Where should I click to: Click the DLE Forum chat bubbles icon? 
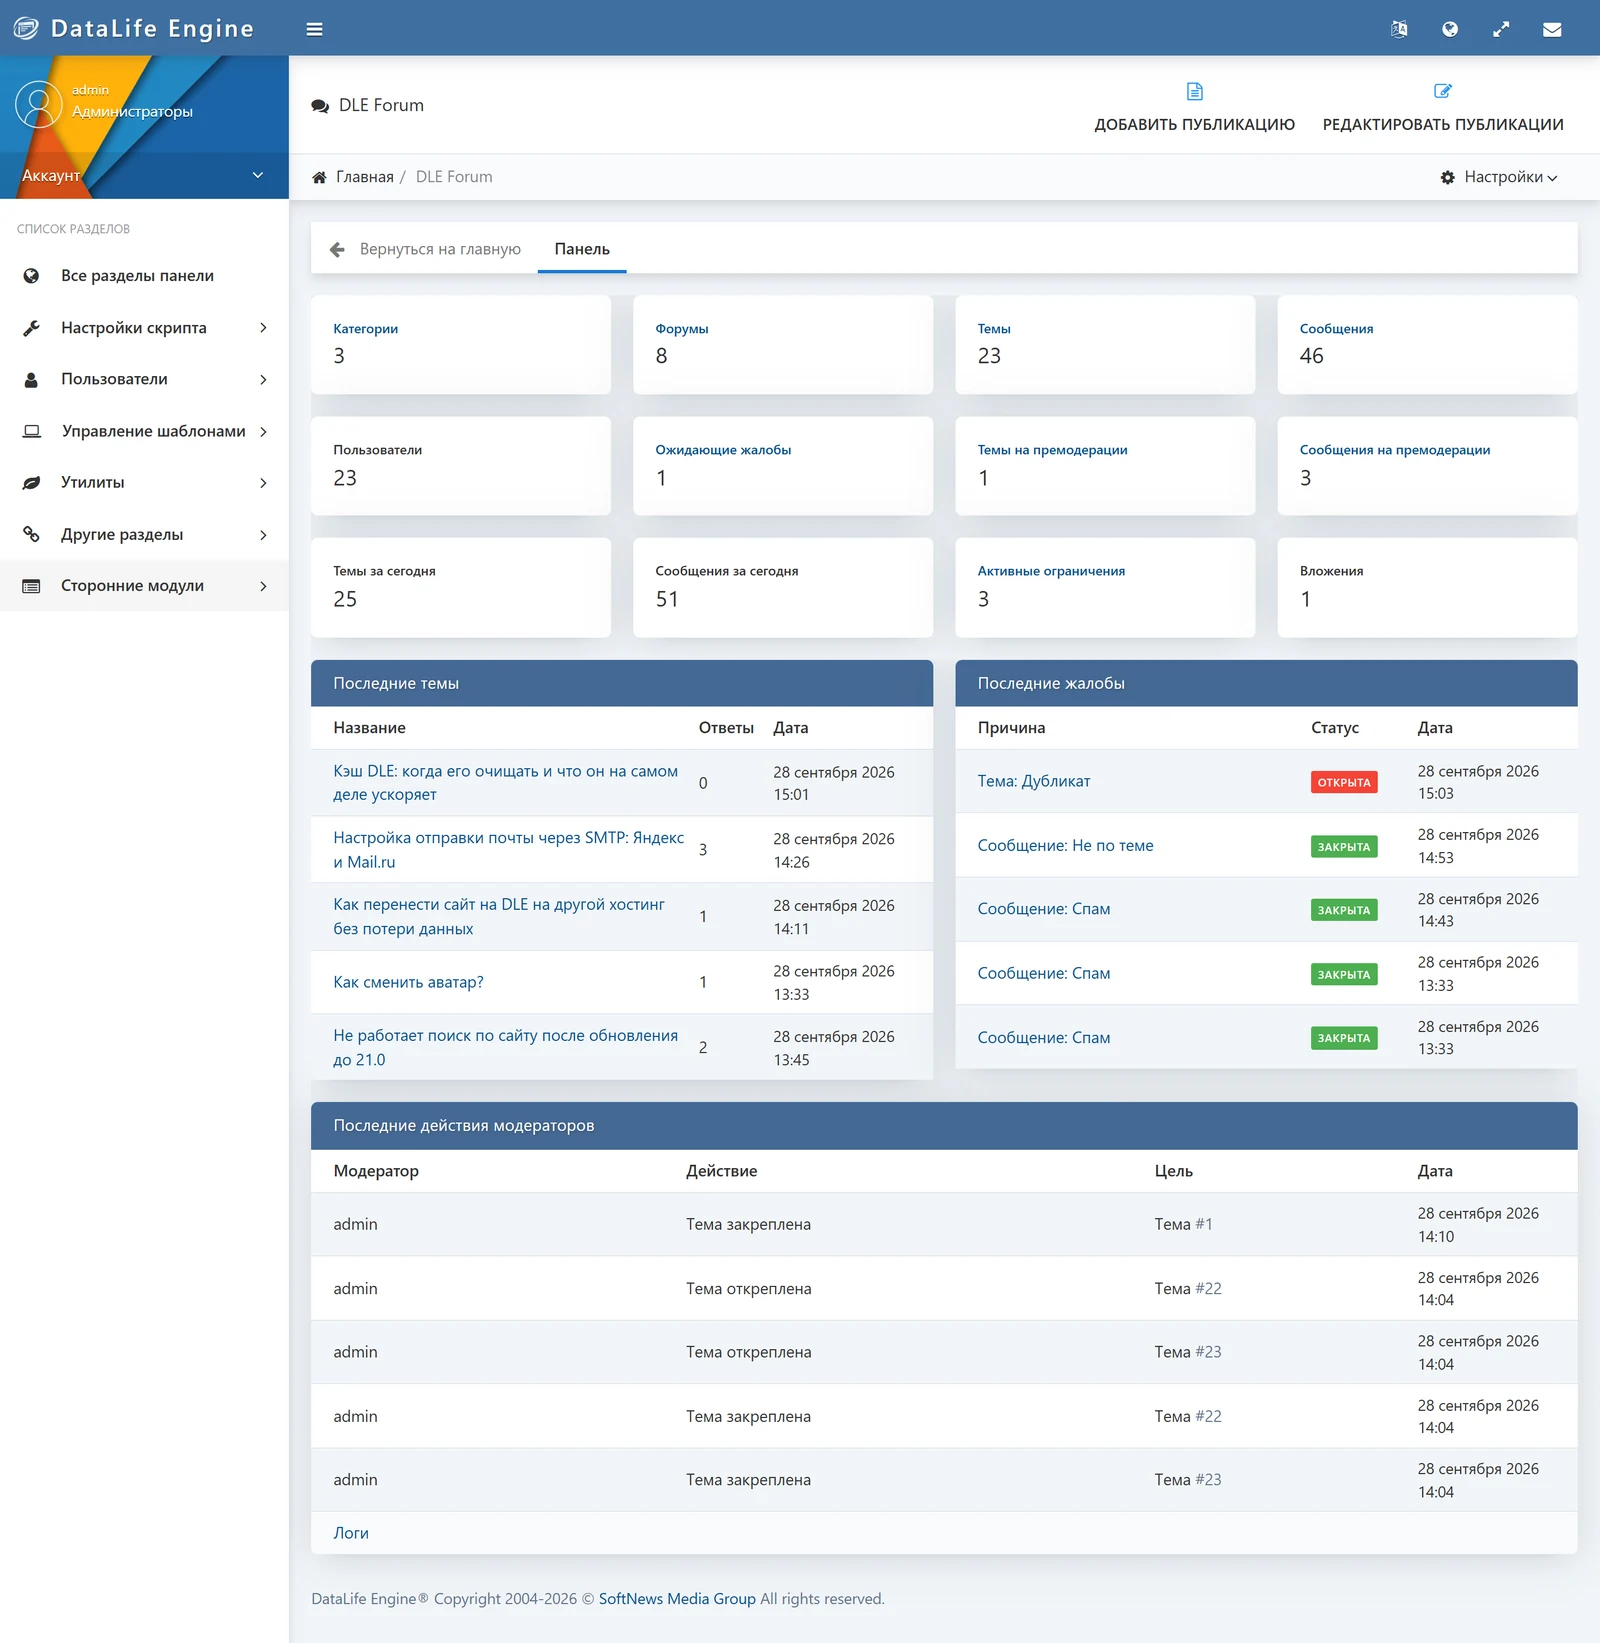tap(320, 106)
